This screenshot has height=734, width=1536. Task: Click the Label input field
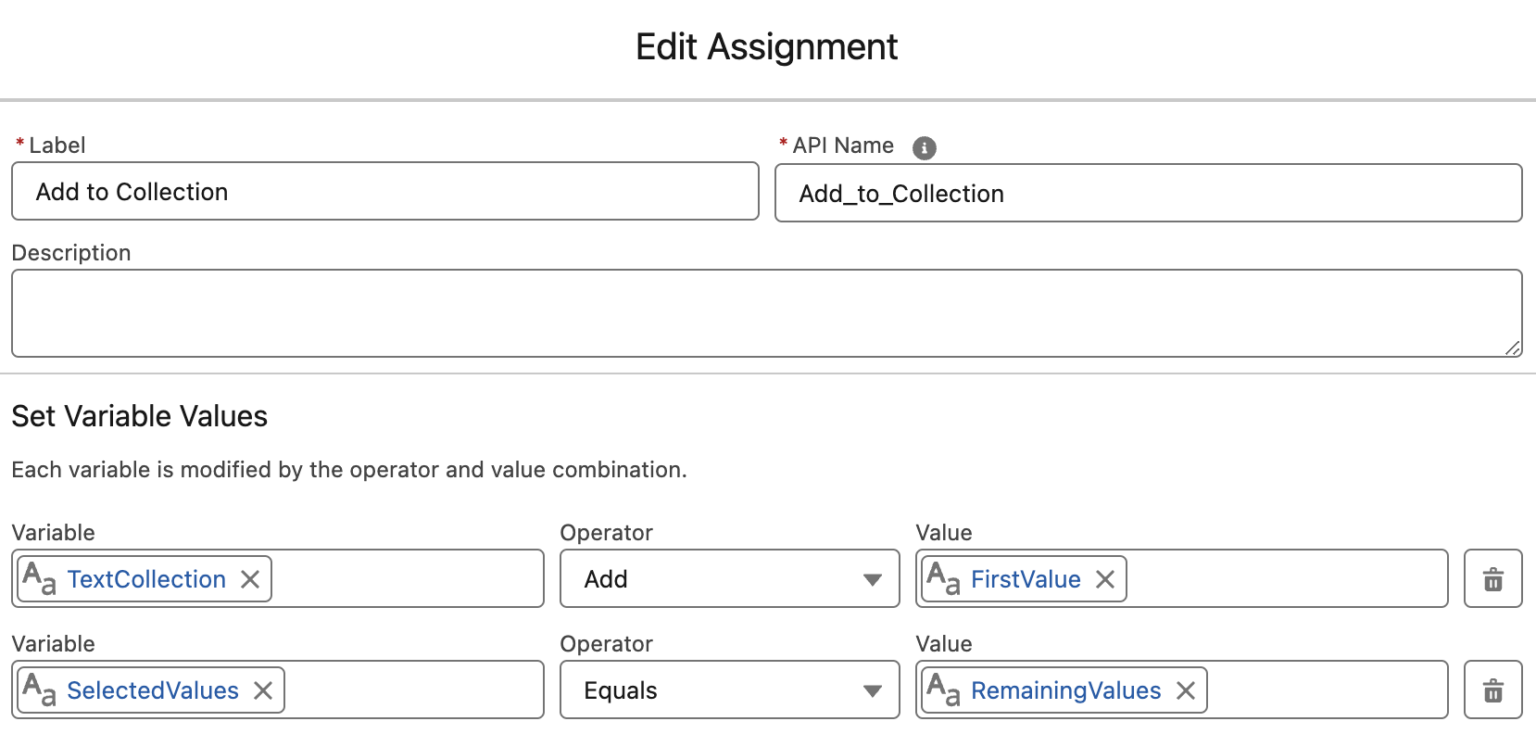(x=384, y=191)
